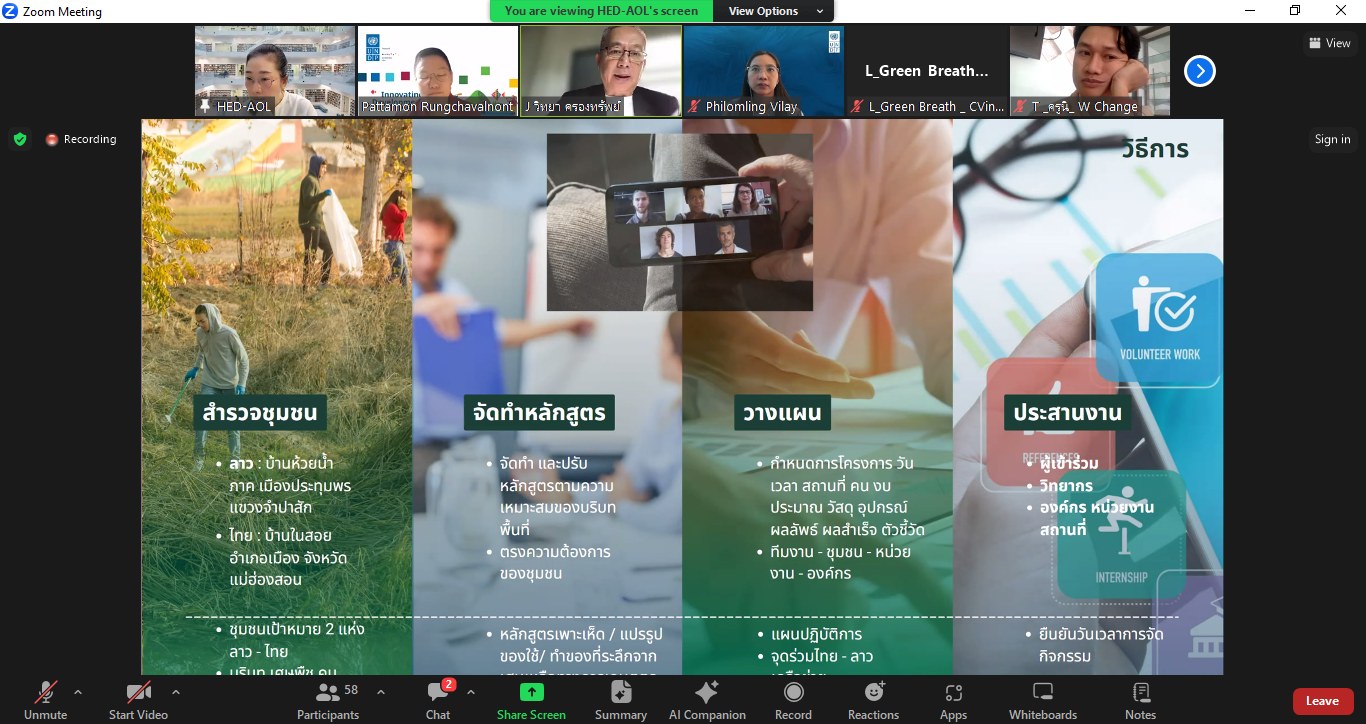1366x724 pixels.
Task: Toggle the Record button
Action: pyautogui.click(x=793, y=698)
